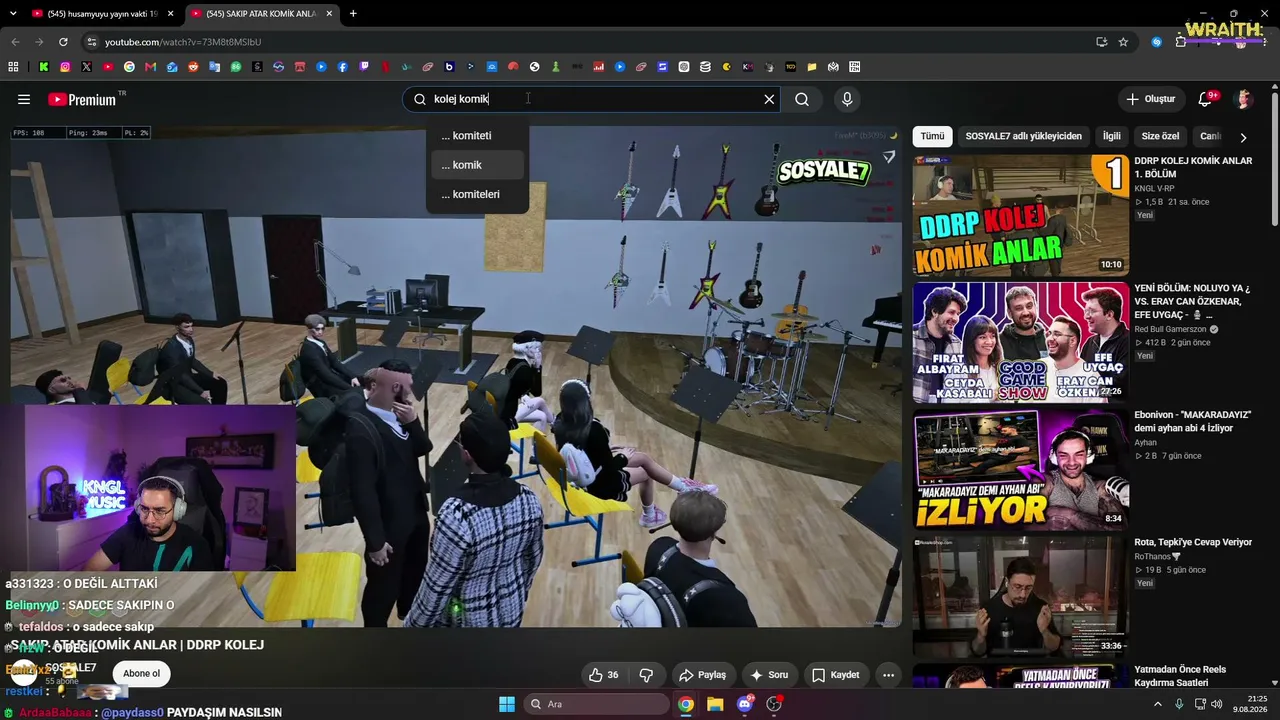
Task: Open the Reddit bookmark
Action: (193, 67)
